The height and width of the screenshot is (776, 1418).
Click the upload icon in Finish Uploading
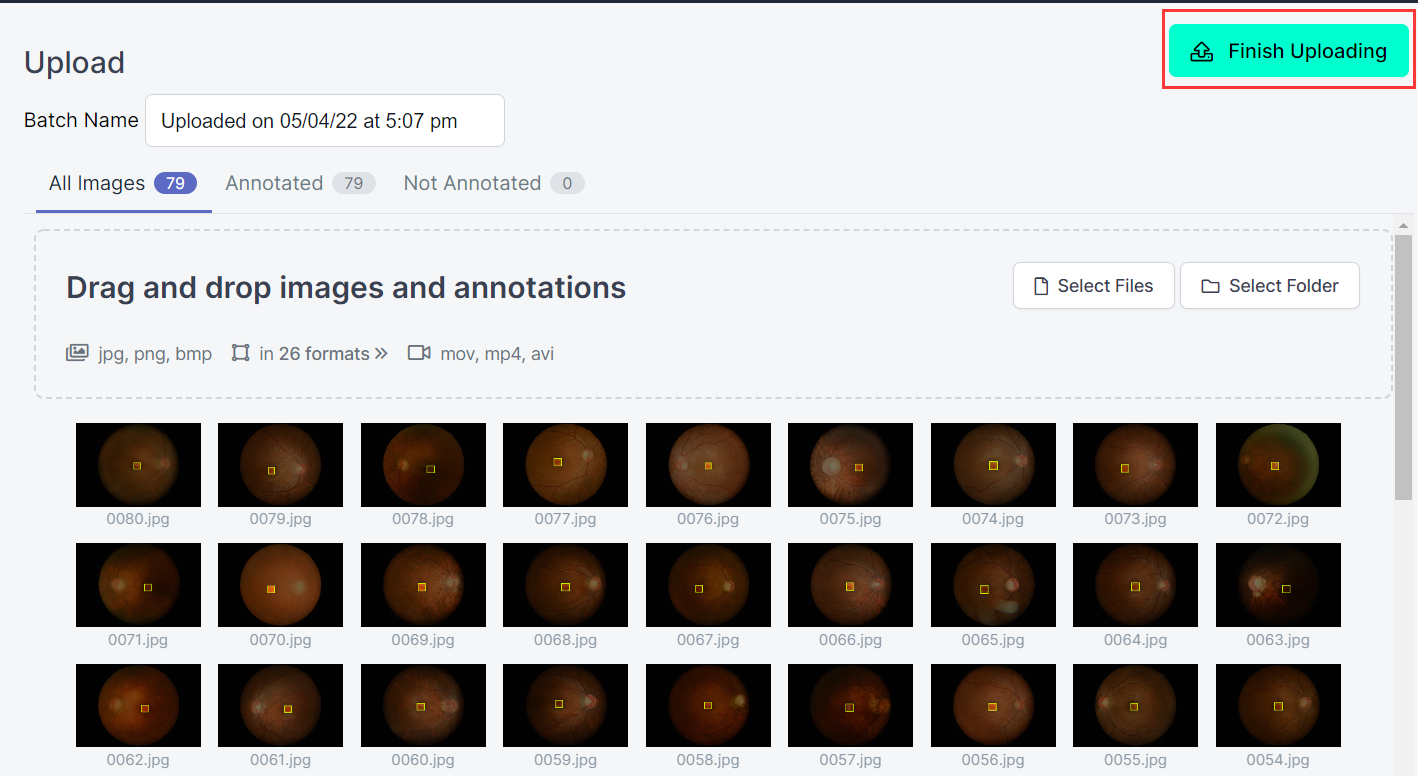point(1202,51)
